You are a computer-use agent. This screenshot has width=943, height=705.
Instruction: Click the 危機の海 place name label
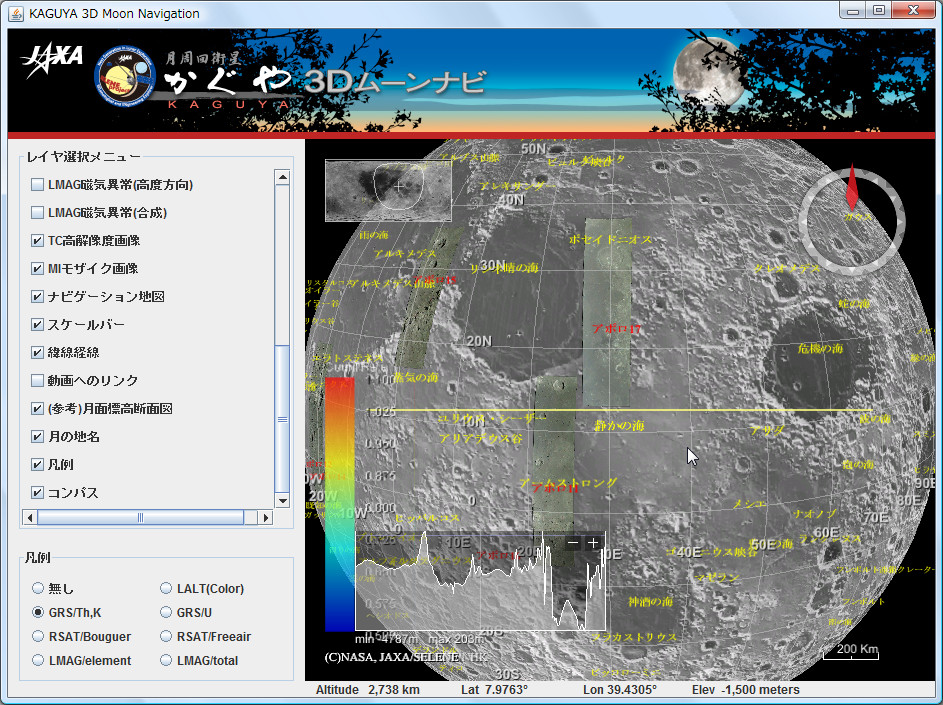[x=820, y=348]
